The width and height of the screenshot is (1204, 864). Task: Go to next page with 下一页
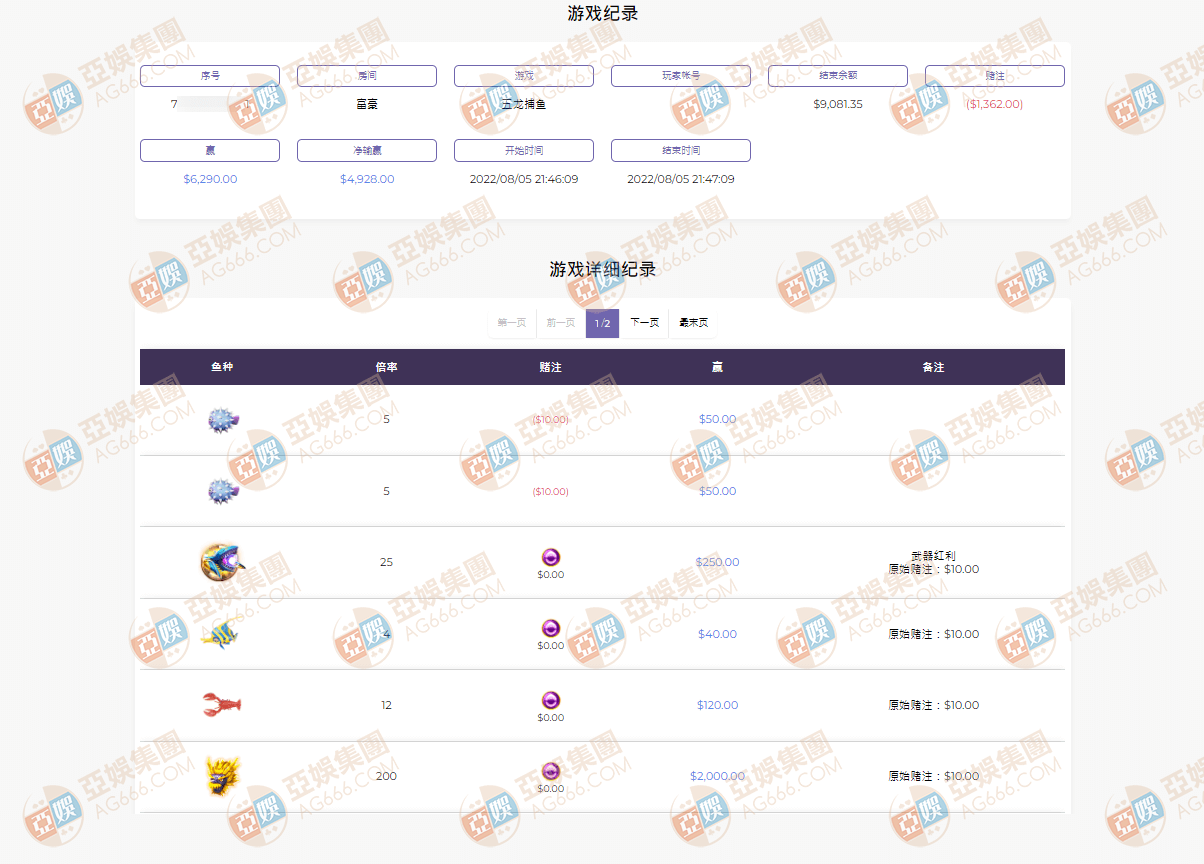click(x=644, y=323)
